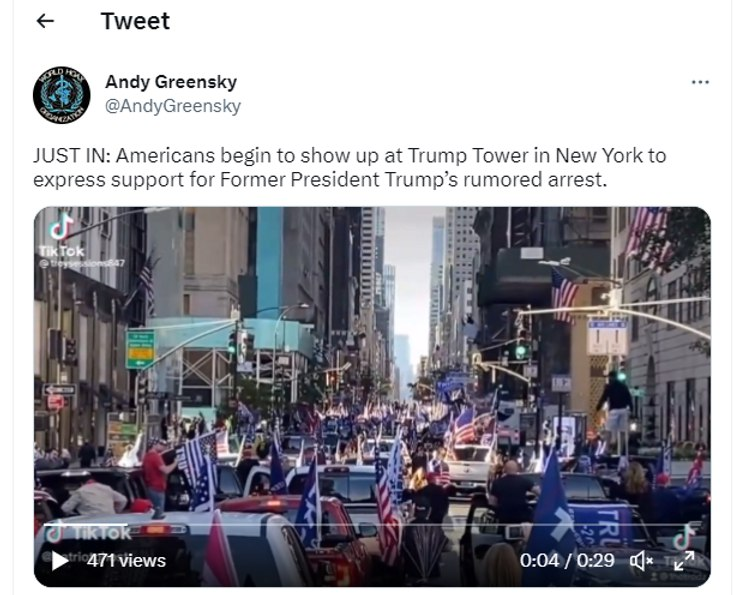Select the Tweet page heading
This screenshot has height=595, width=740.
135,21
